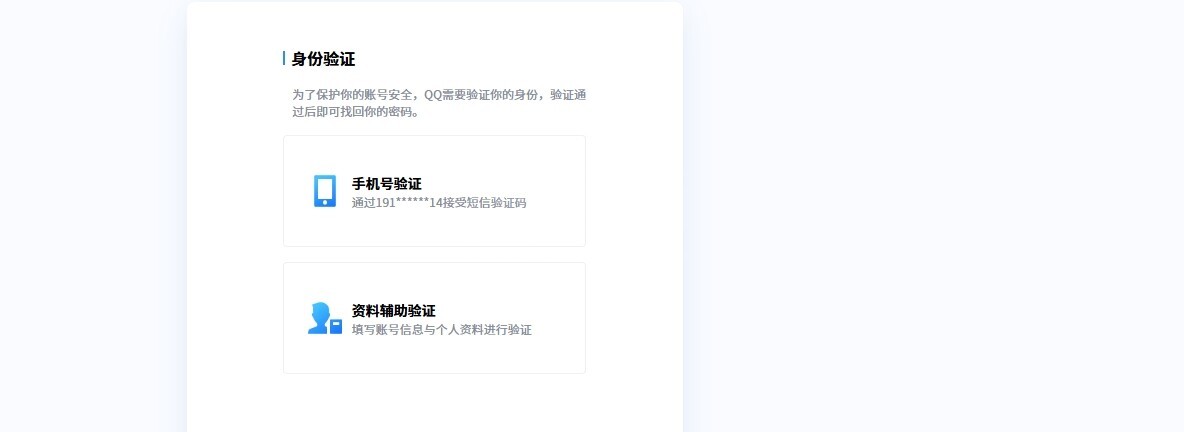
Task: Select the 手机号验证 option title
Action: coord(387,184)
